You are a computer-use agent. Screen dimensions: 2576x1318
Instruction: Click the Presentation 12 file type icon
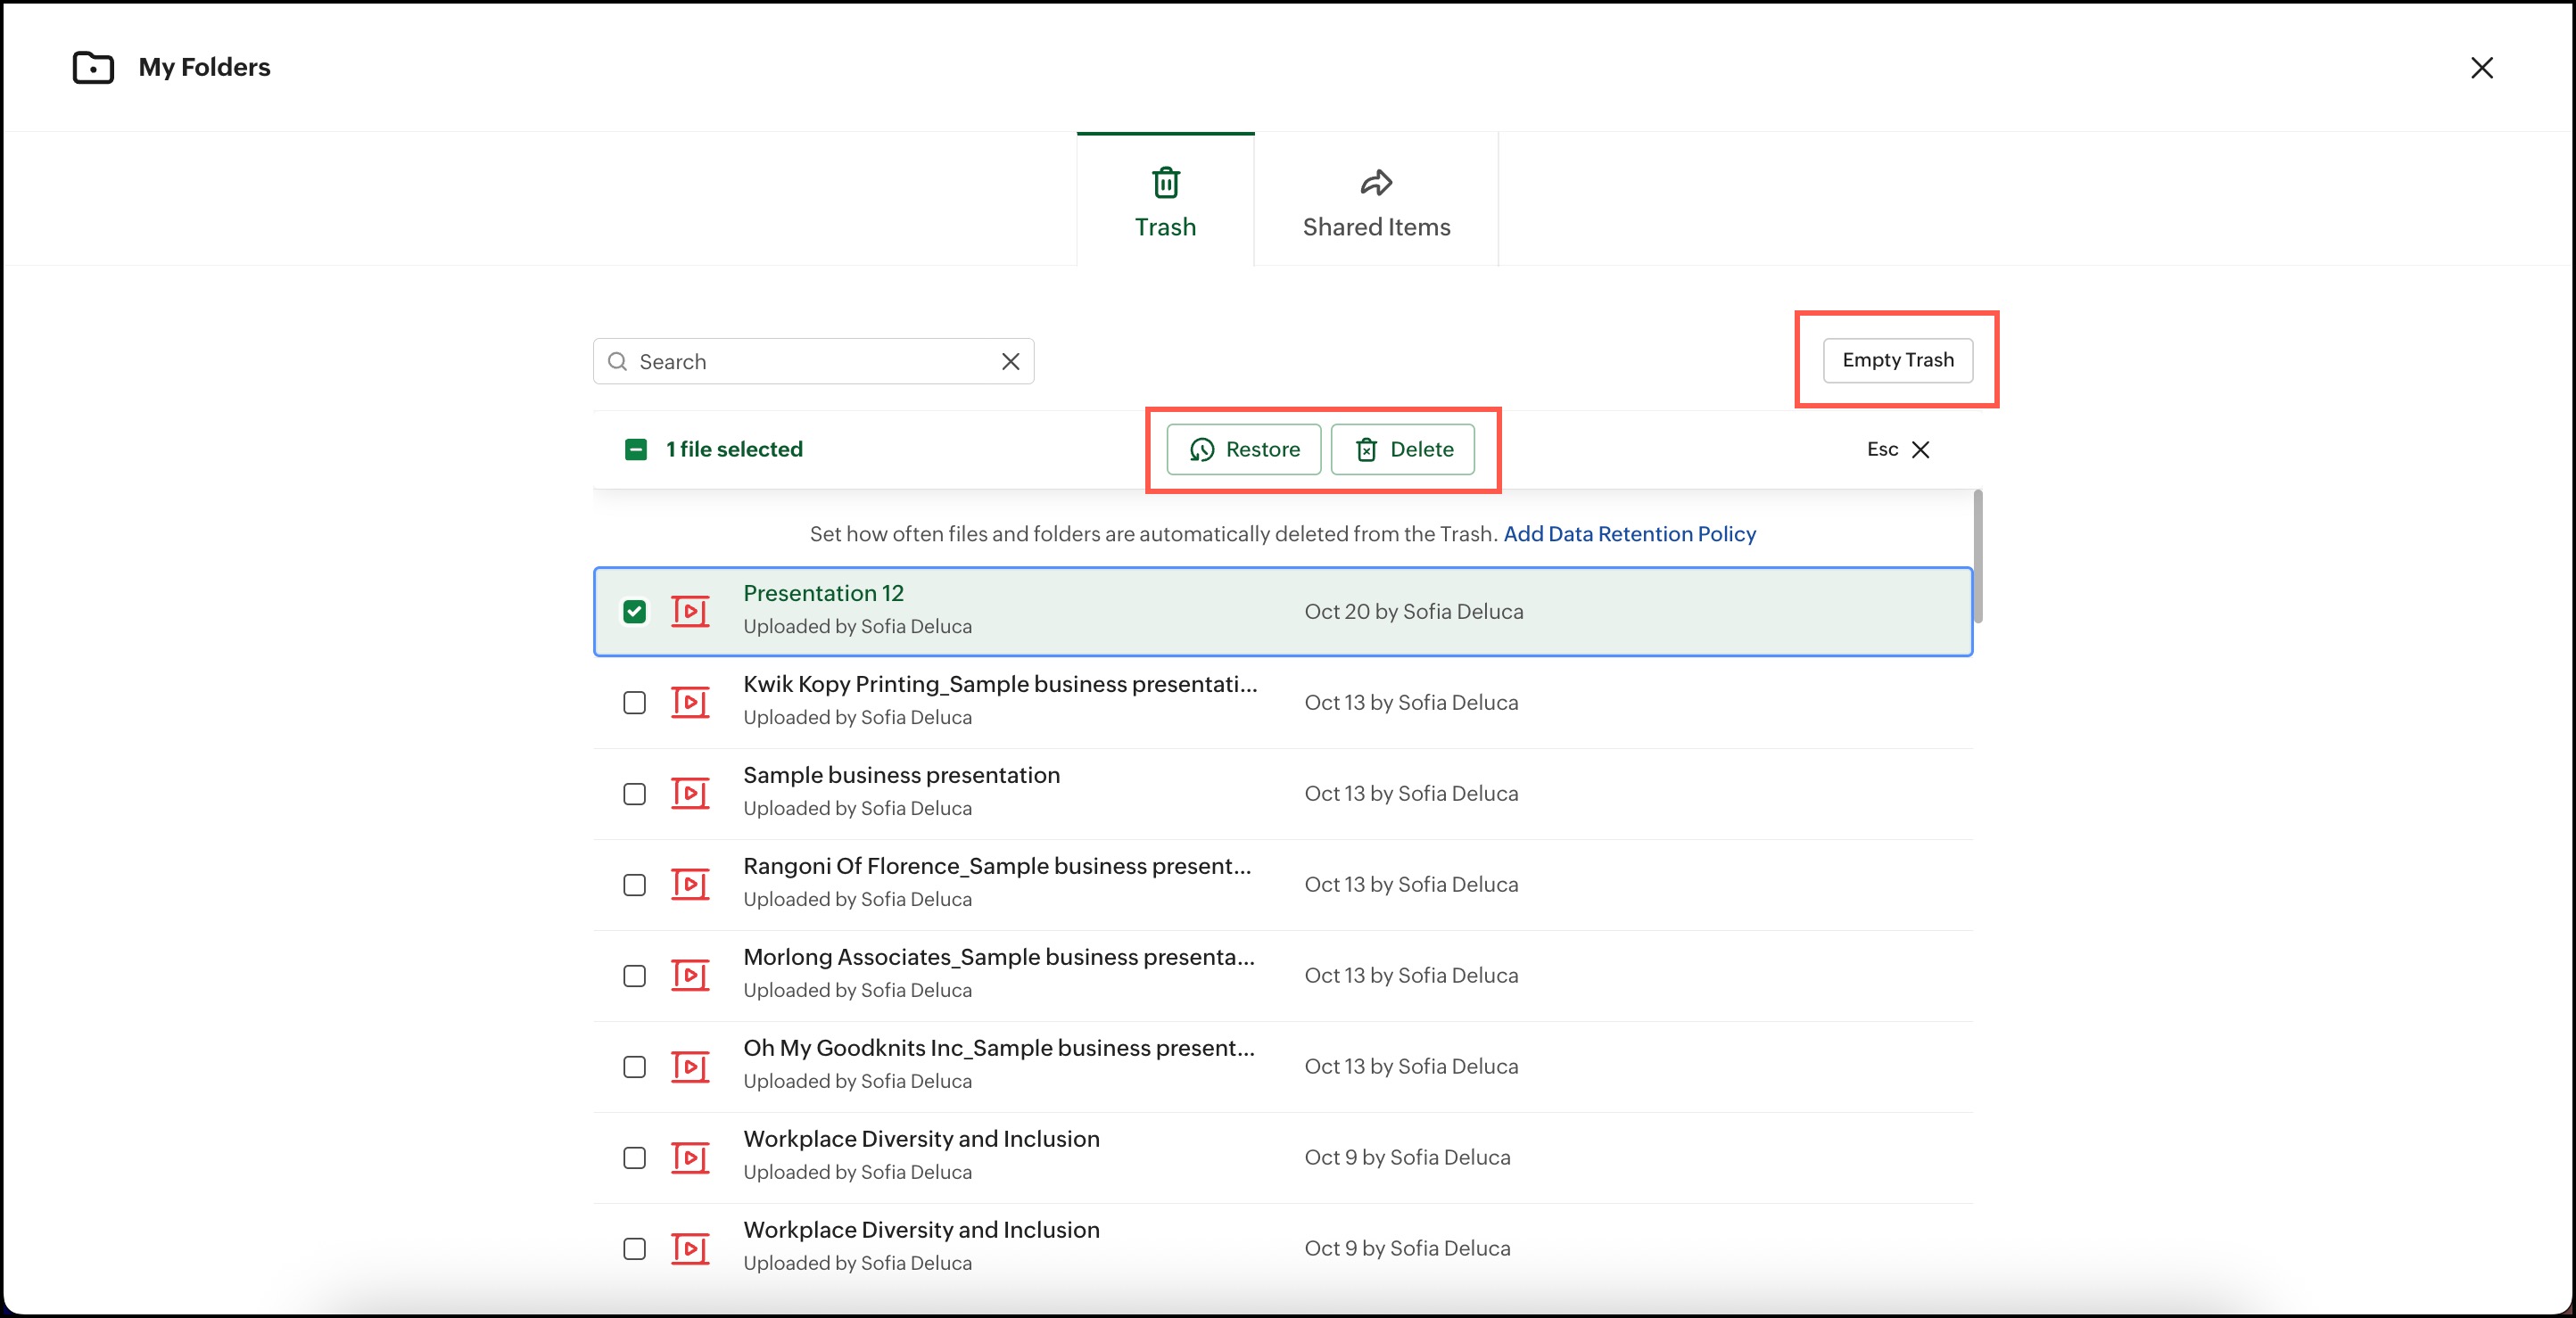[690, 611]
